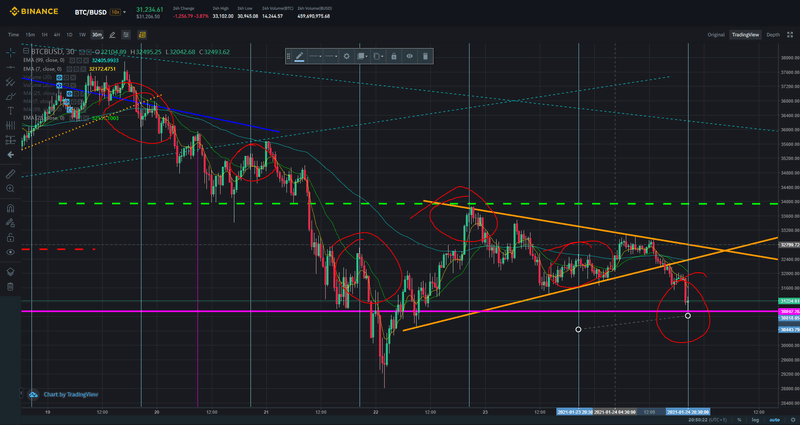Open the technical indicators icon
This screenshot has height=425, width=800.
126,35
